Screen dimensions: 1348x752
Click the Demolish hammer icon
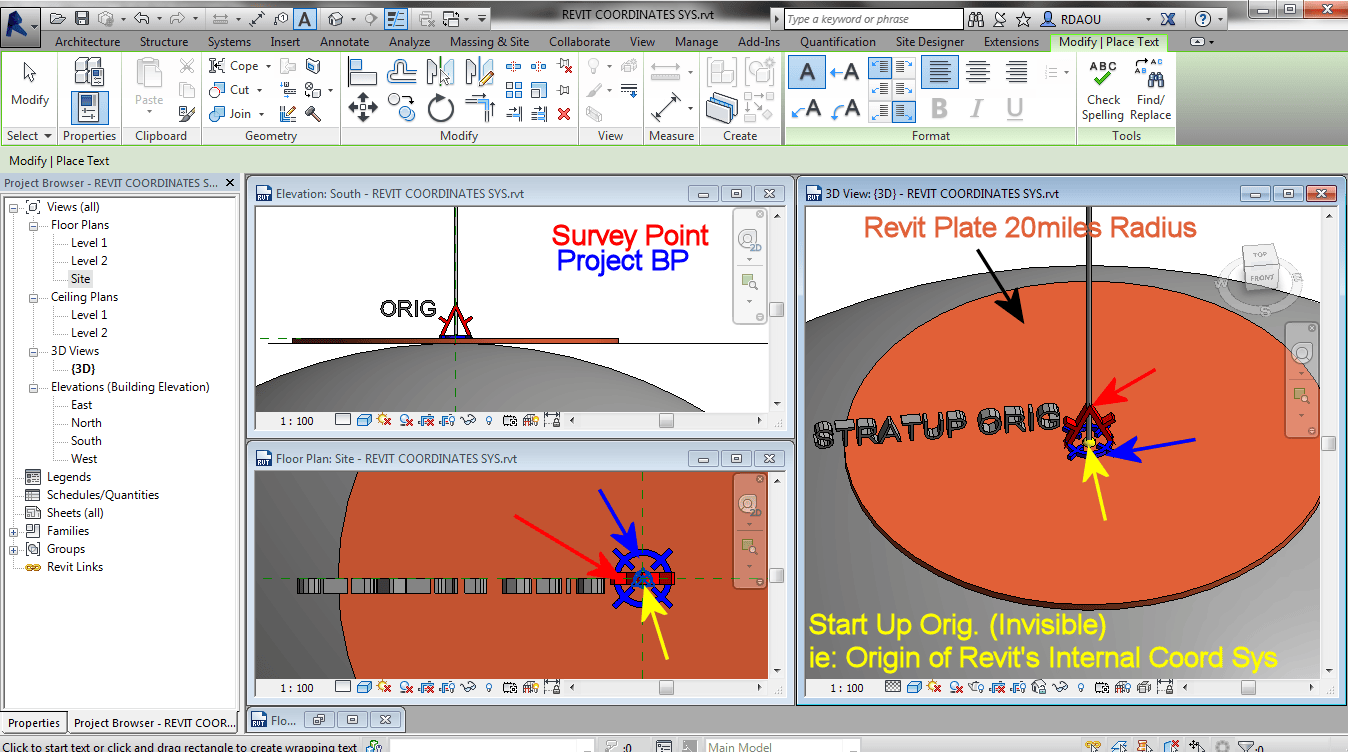[x=313, y=114]
